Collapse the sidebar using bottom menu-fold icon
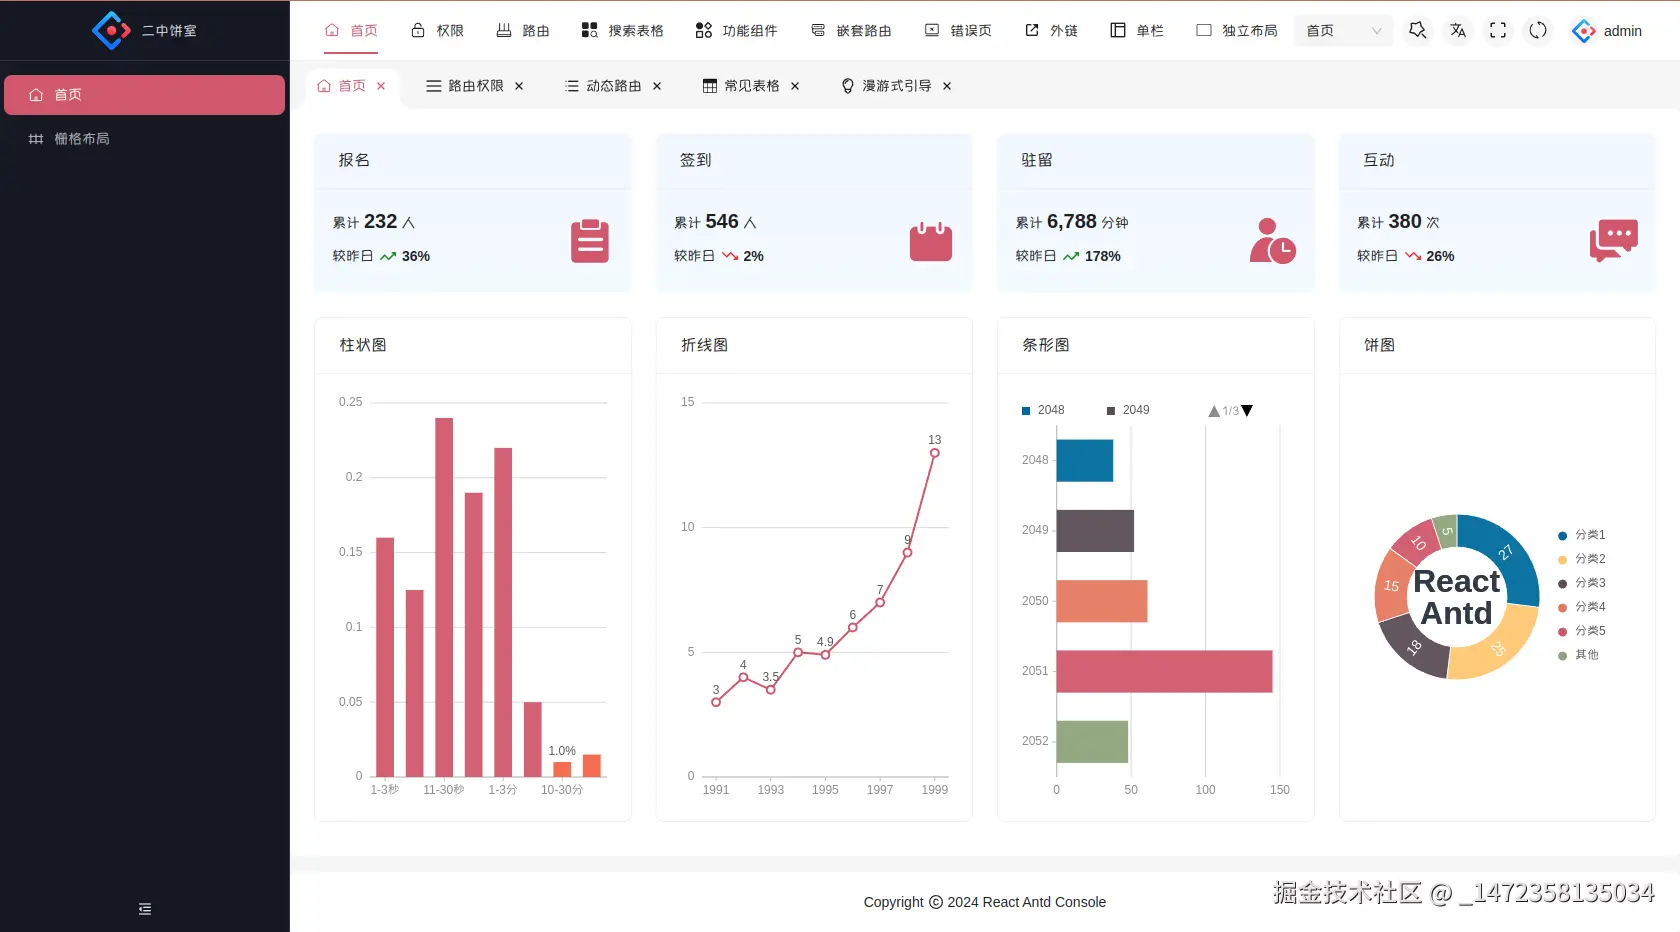1680x932 pixels. [145, 909]
